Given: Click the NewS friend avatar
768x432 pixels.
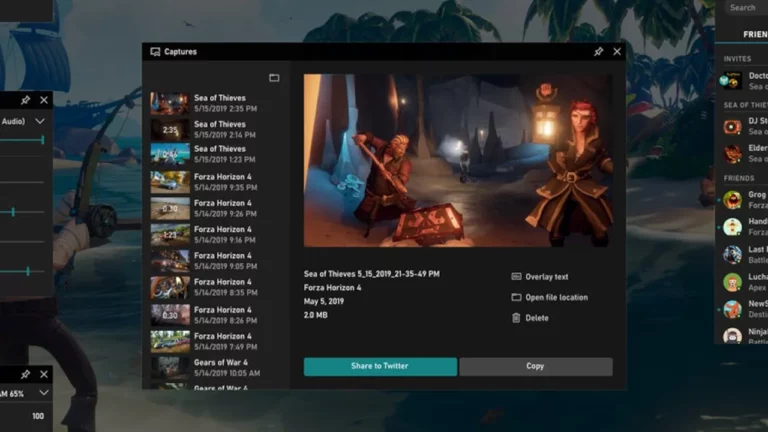Looking at the screenshot, I should pos(732,310).
